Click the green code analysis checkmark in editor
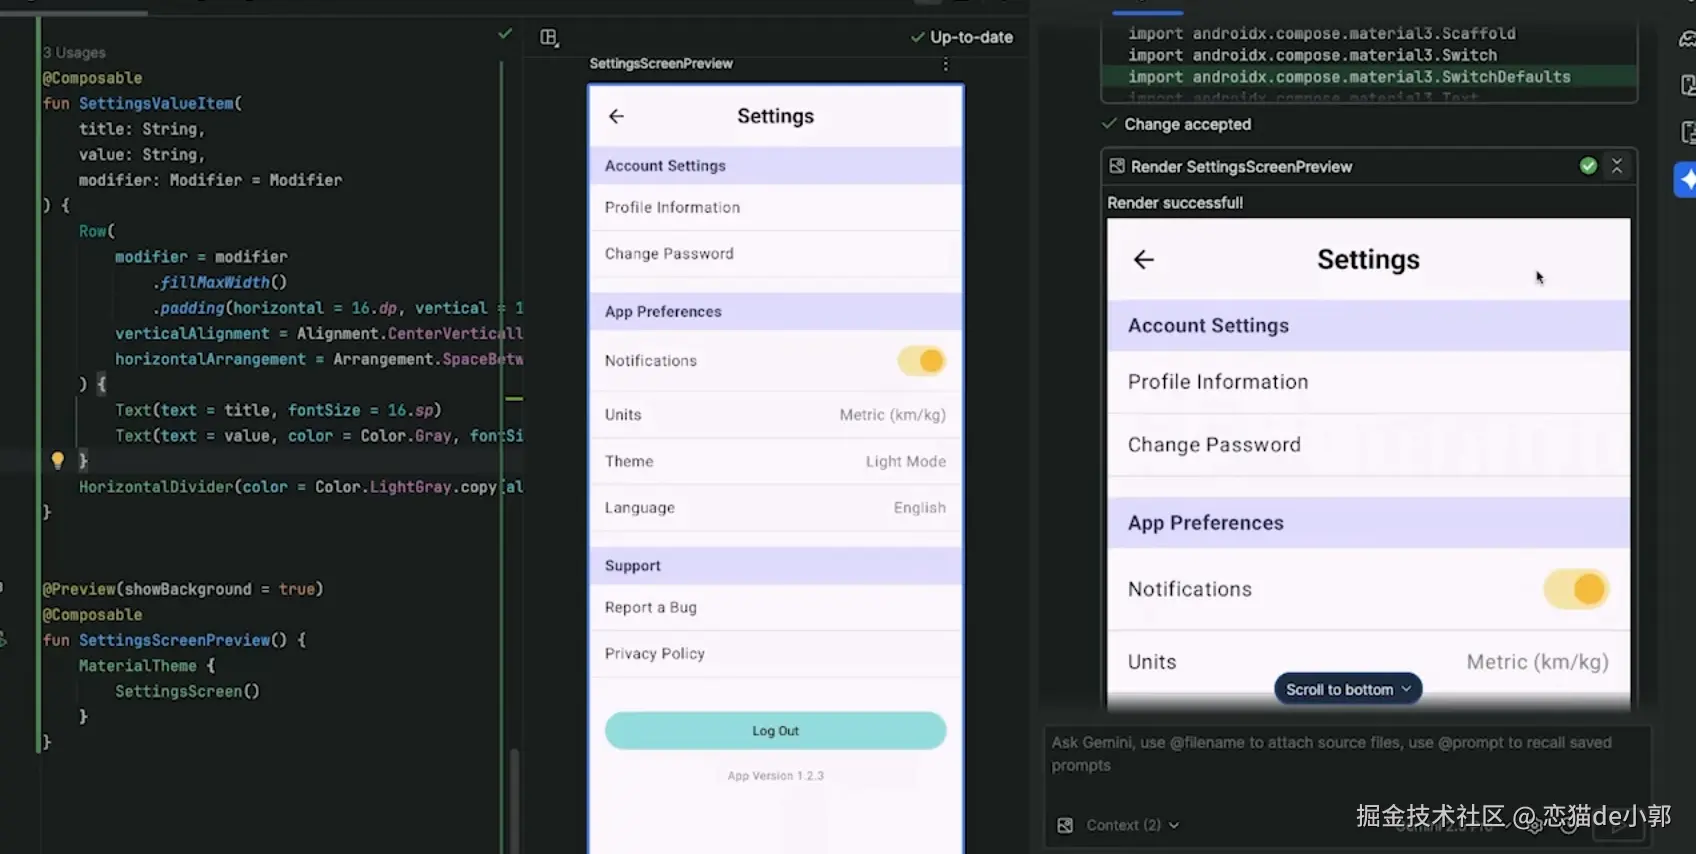Screen dimensions: 1696x854 [x=505, y=34]
